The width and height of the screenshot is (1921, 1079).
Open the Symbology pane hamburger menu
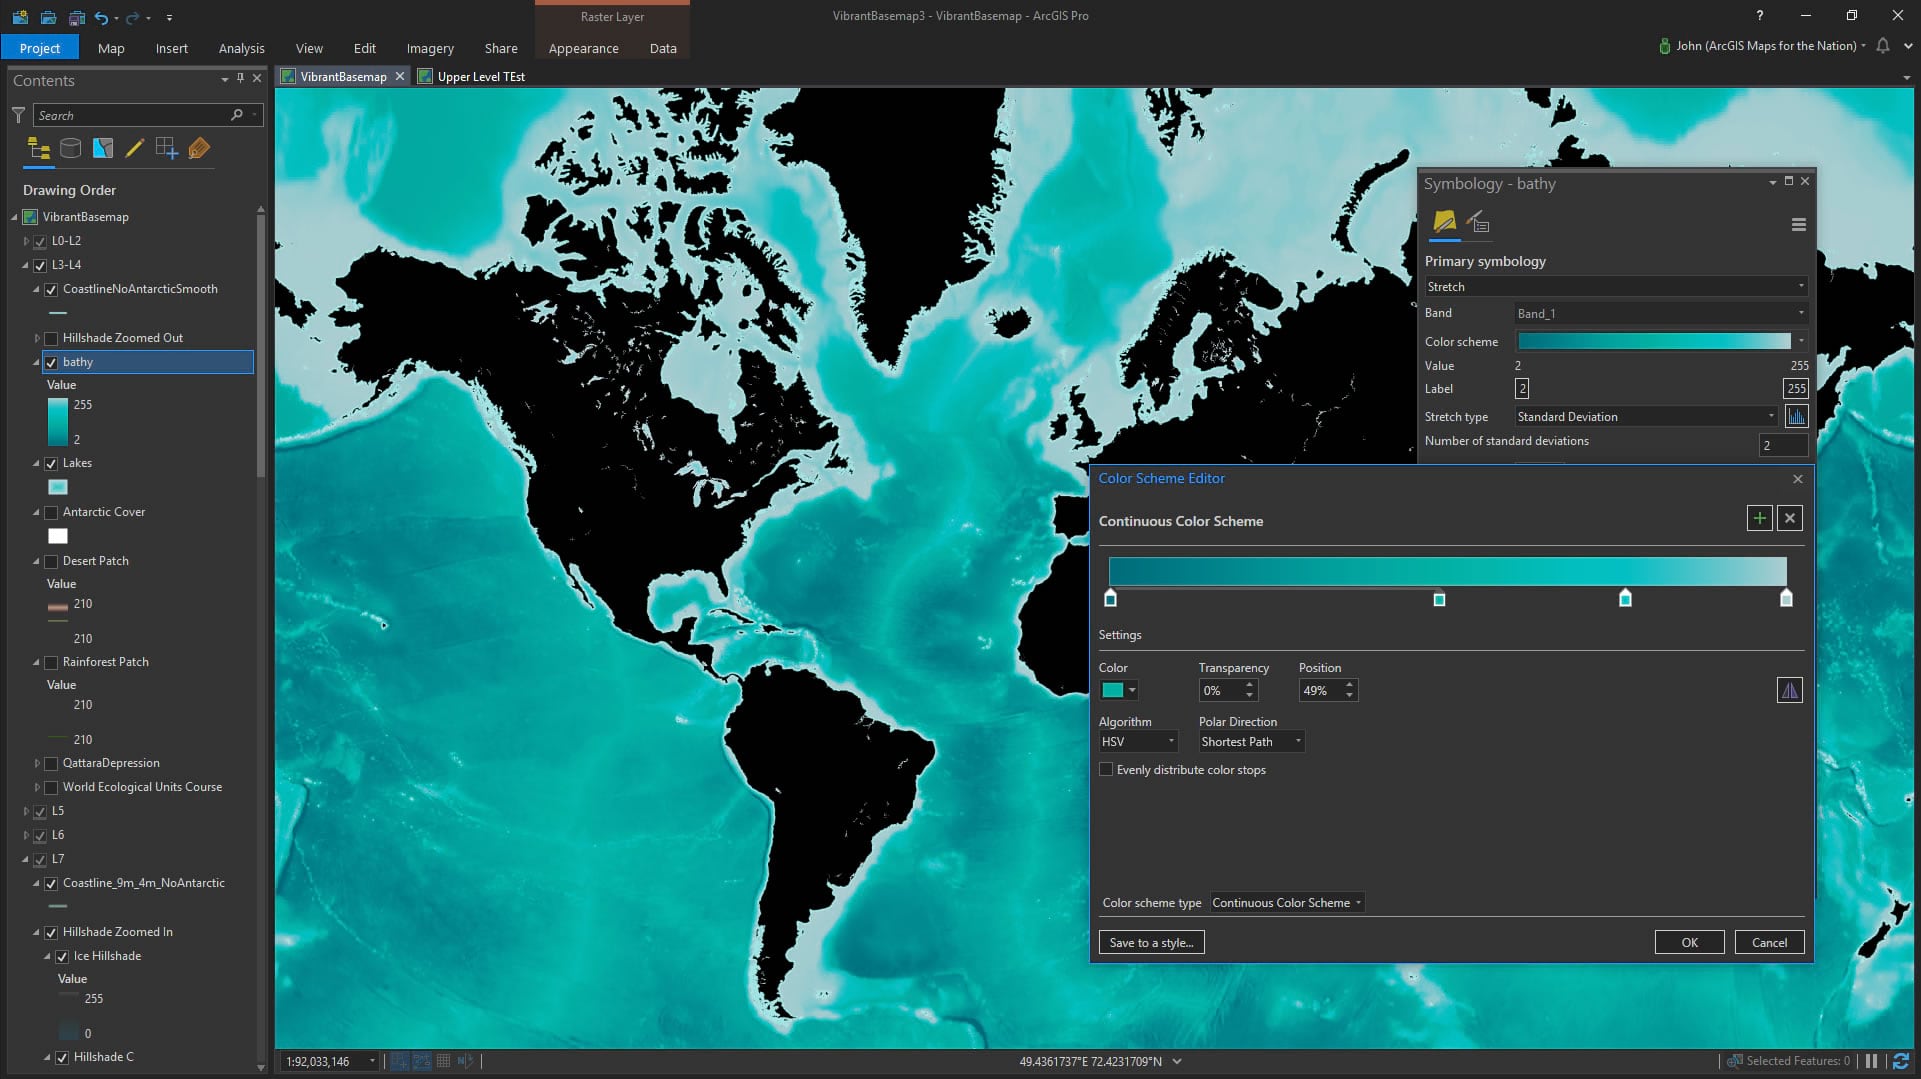(x=1798, y=225)
